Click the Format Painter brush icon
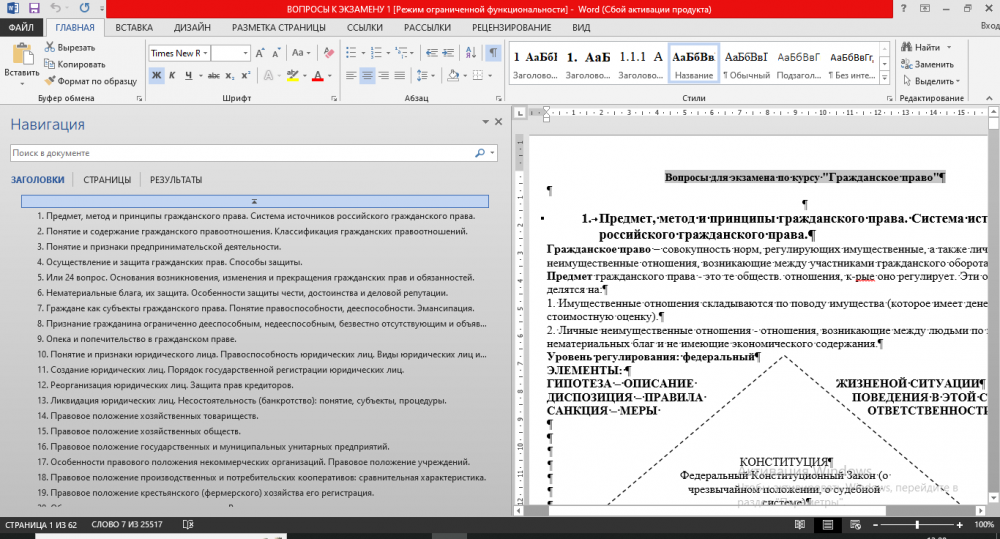 (x=49, y=80)
